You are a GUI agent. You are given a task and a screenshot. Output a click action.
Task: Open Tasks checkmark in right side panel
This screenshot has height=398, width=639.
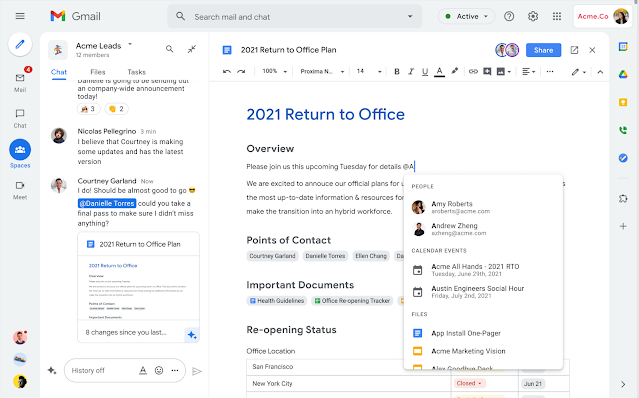pyautogui.click(x=623, y=158)
